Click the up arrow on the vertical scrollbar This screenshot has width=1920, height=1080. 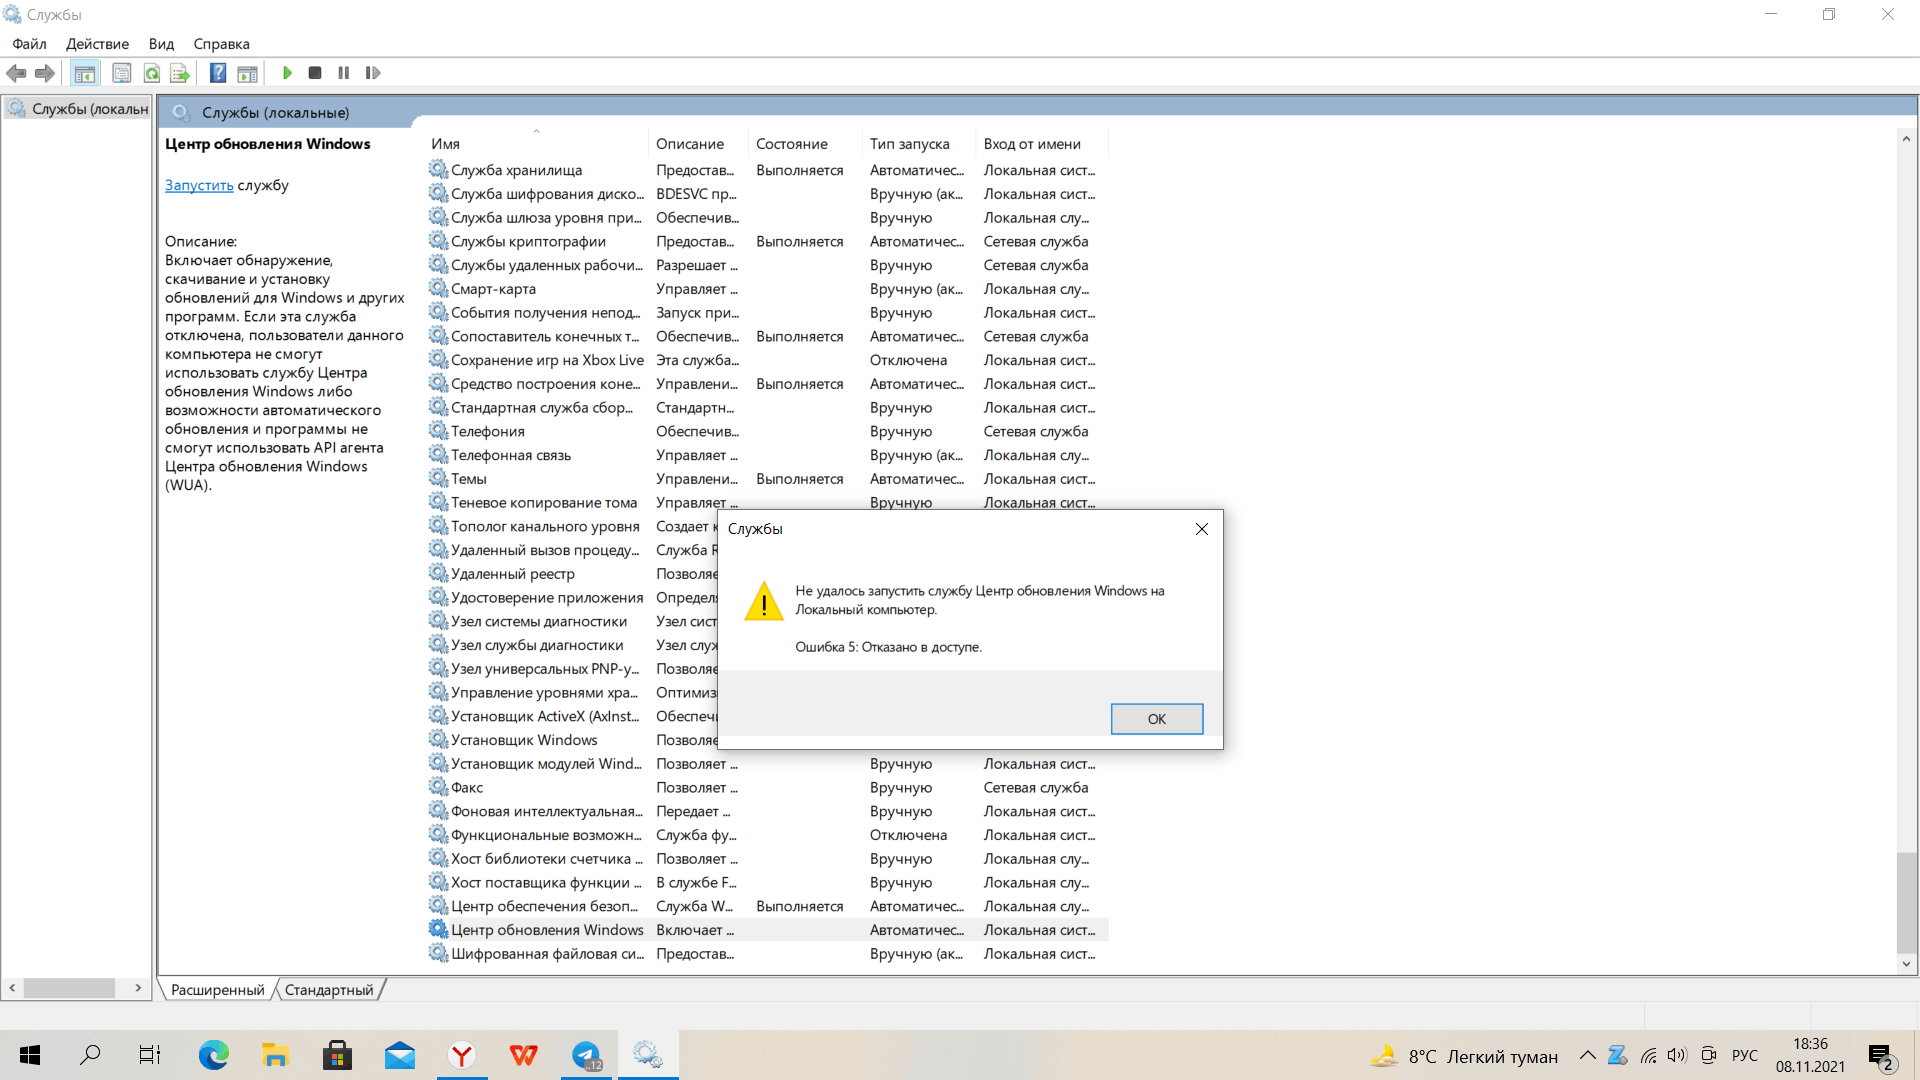point(1906,139)
